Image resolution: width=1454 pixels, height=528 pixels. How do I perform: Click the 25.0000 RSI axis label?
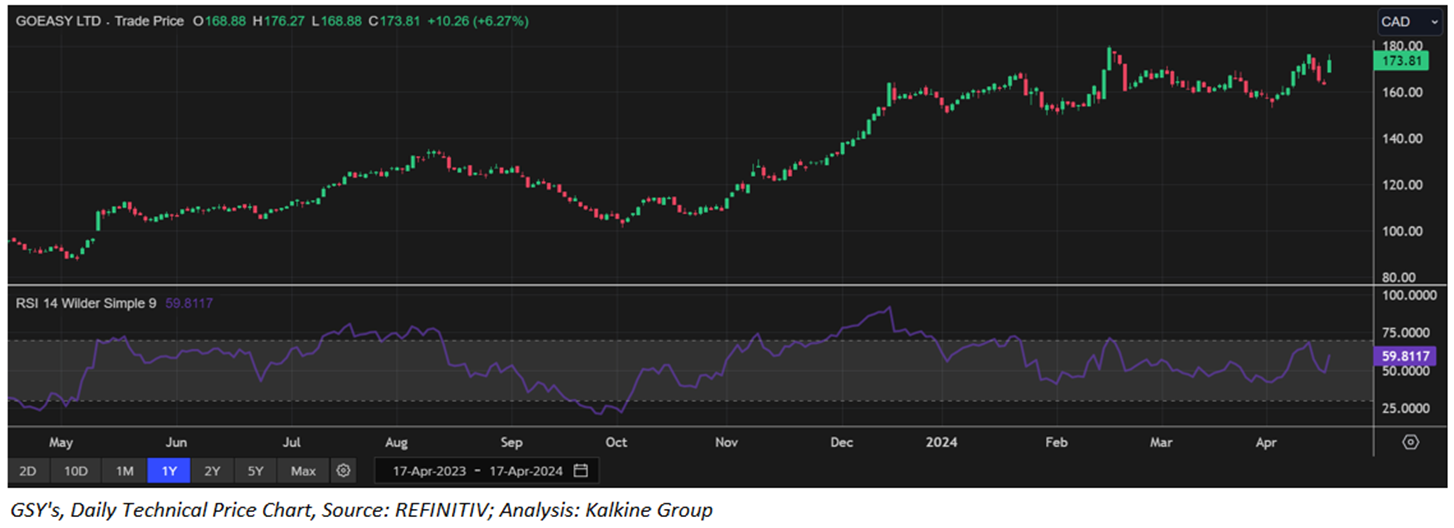point(1408,408)
